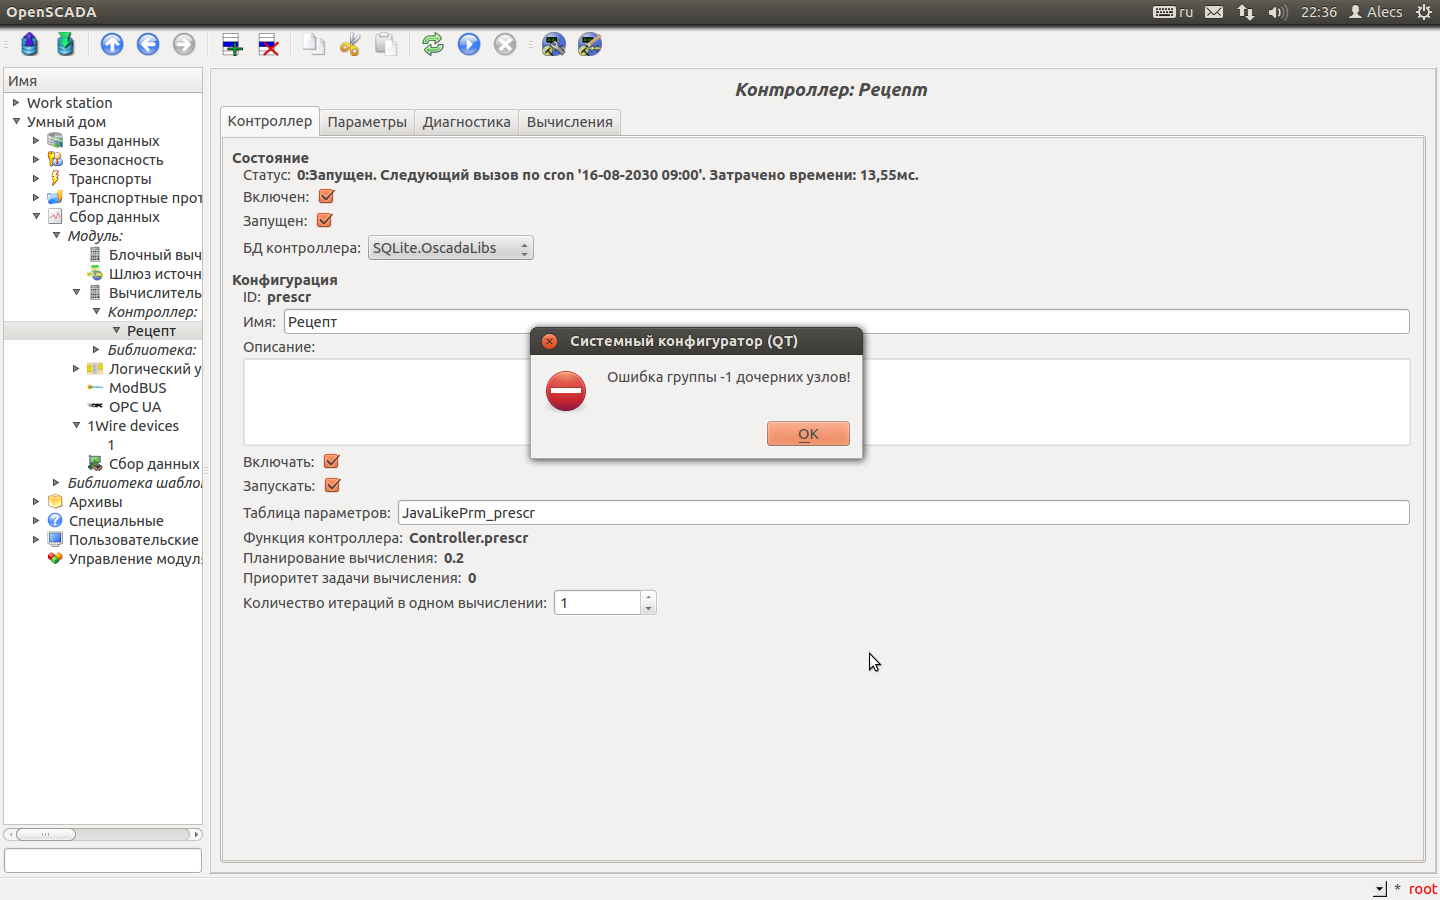This screenshot has width=1440, height=900.
Task: Open the БД контроллера dropdown
Action: coord(450,248)
